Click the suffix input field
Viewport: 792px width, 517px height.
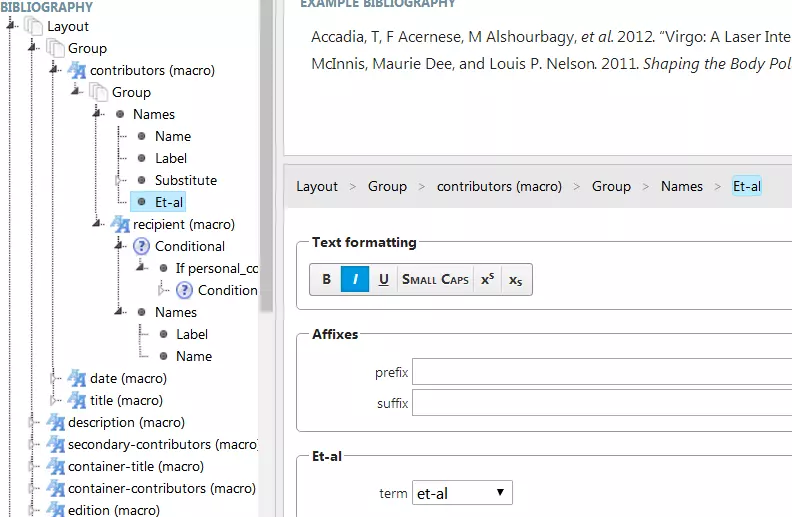(600, 404)
